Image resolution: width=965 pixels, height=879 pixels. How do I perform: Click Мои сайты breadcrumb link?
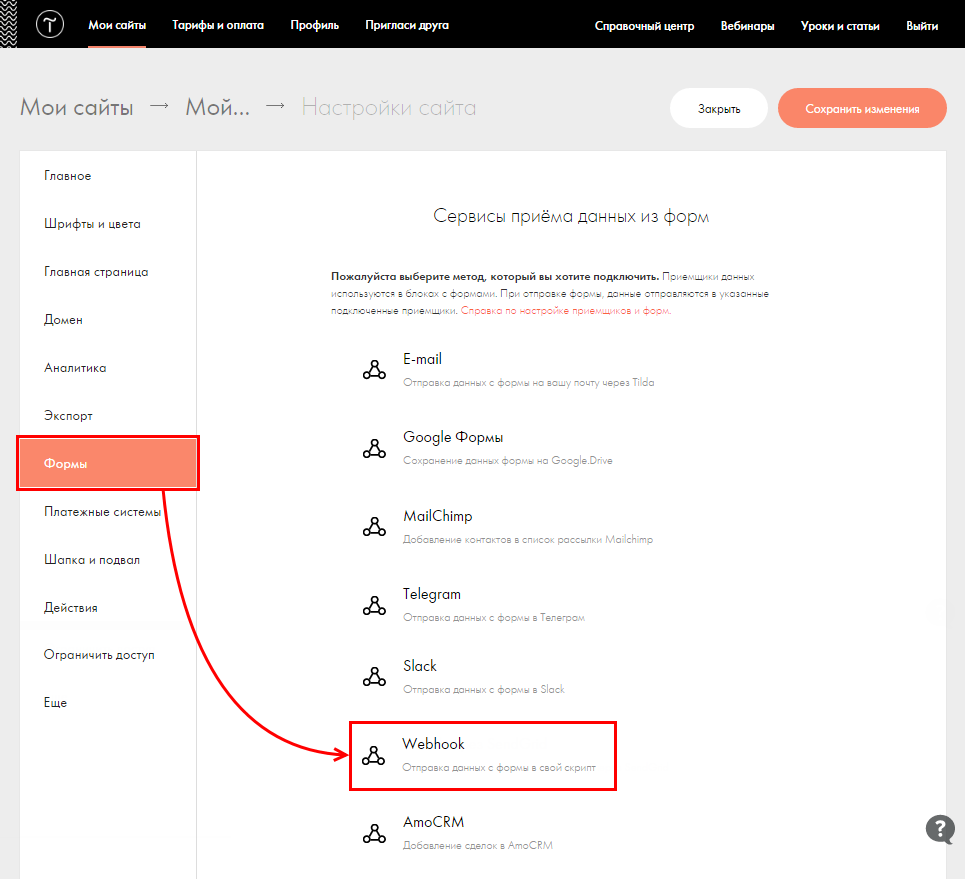(76, 108)
